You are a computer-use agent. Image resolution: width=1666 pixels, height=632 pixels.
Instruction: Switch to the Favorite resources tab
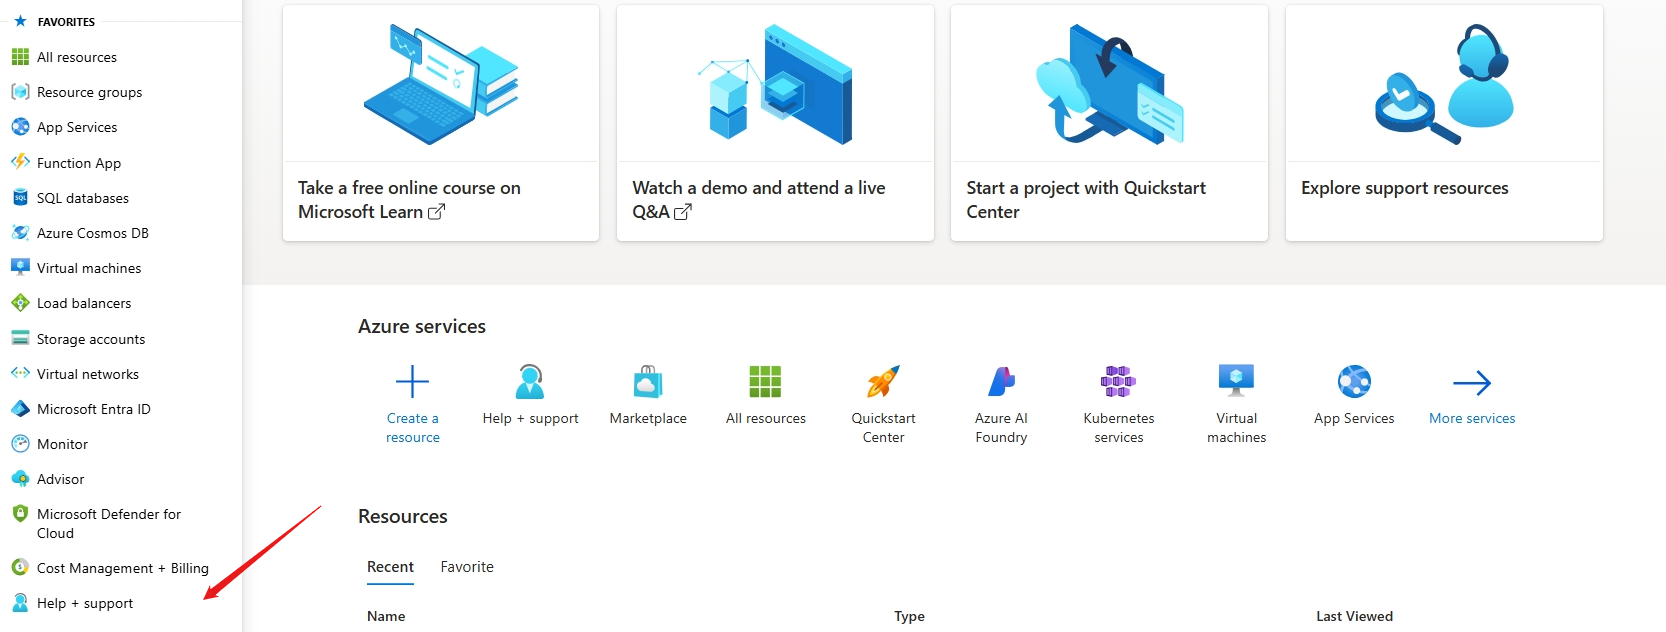467,567
